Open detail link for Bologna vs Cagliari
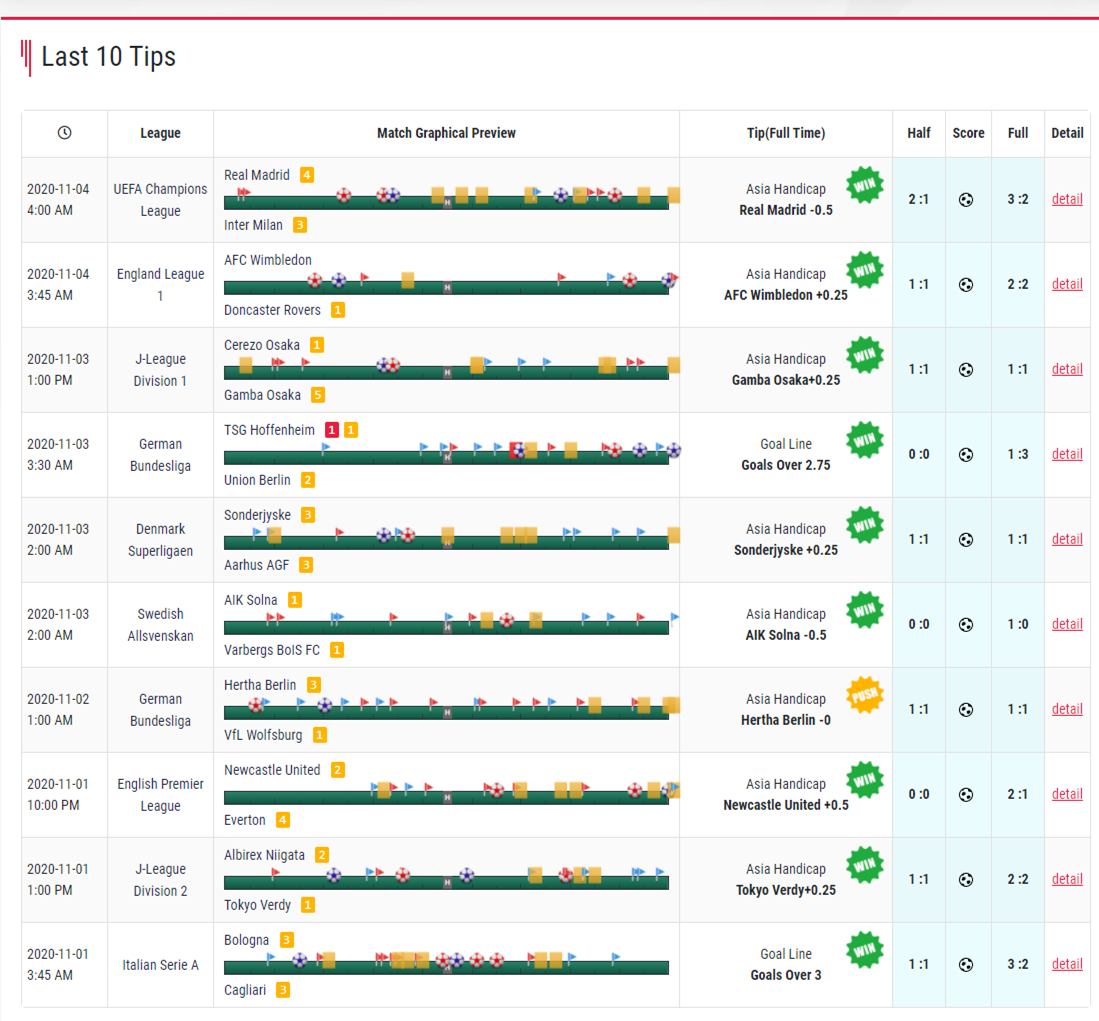This screenshot has height=1021, width=1099. coord(1067,964)
